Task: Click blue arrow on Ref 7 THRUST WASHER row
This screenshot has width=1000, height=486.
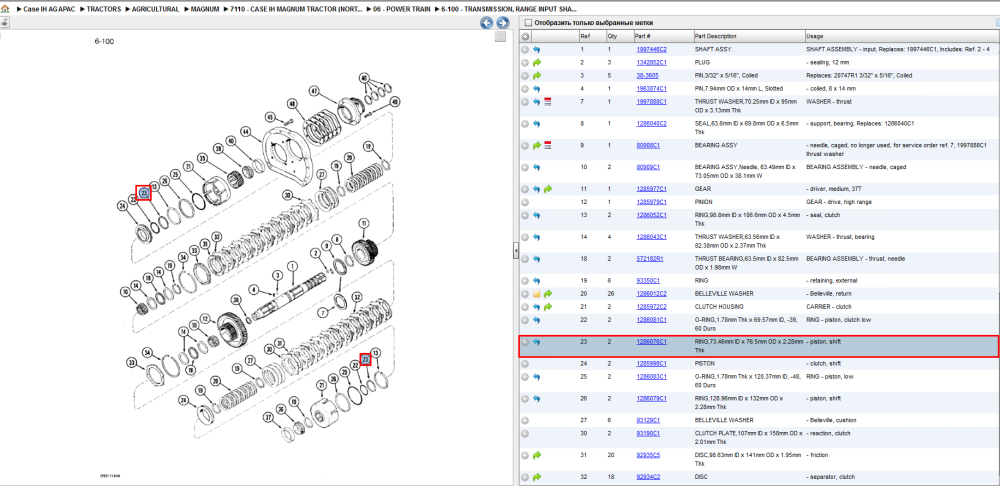Action: 536,101
